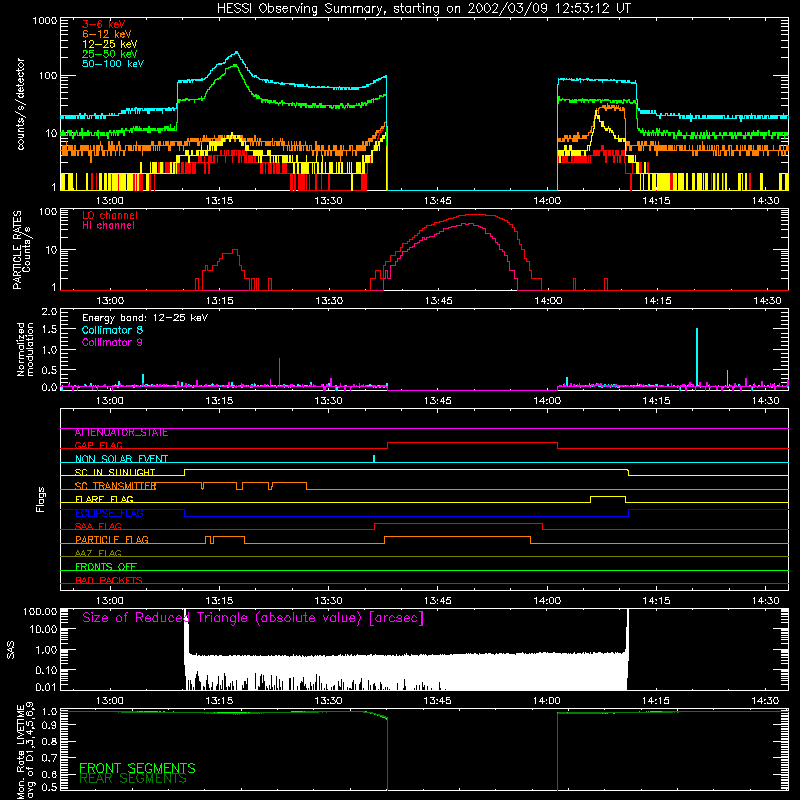Screen dimensions: 800x800
Task: Click the cyan NON_SOLAR_EVENT blip marker
Action: [x=374, y=459]
